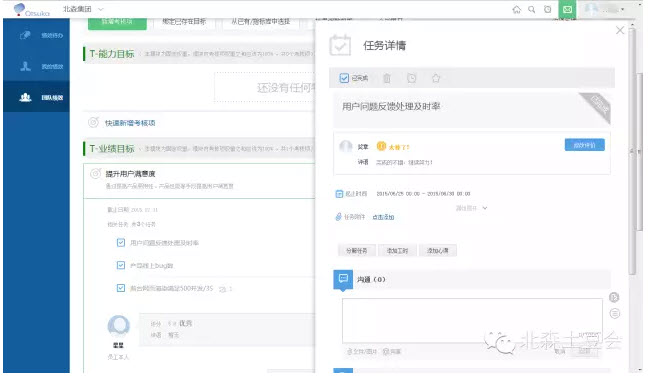Open the home icon in the top bar
Image resolution: width=648 pixels, height=378 pixels.
coord(516,10)
